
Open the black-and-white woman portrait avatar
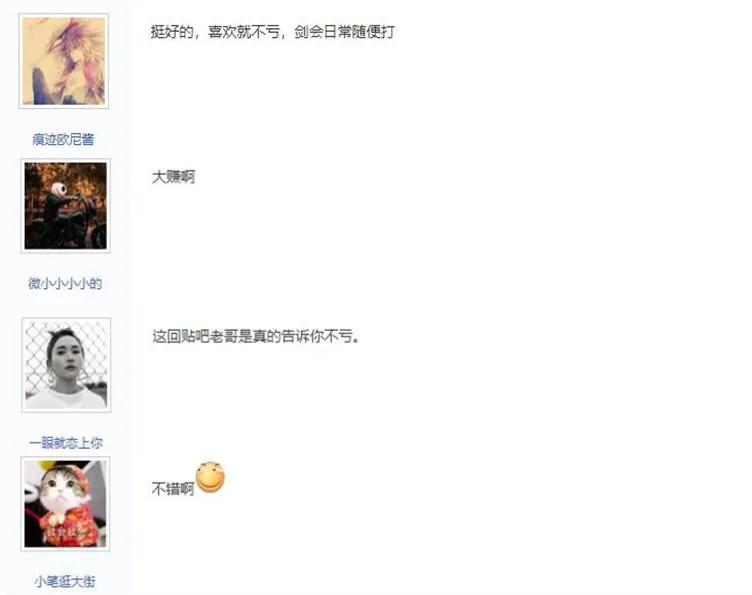click(66, 365)
